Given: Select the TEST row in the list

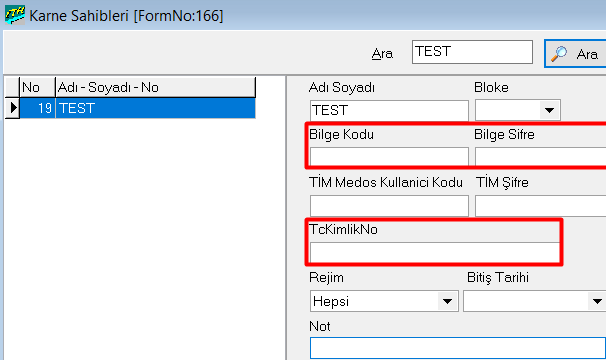Looking at the screenshot, I should pyautogui.click(x=138, y=108).
